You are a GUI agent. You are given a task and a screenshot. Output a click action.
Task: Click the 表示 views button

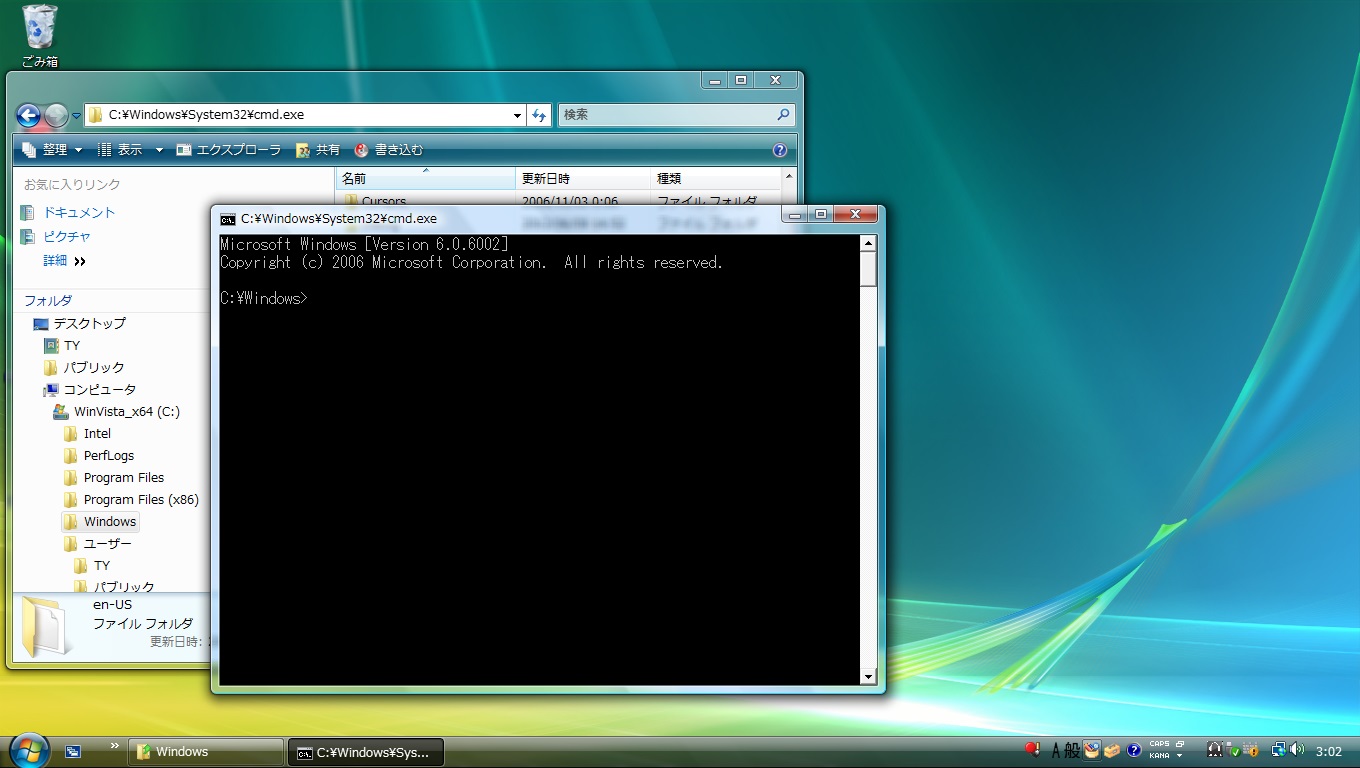point(120,150)
